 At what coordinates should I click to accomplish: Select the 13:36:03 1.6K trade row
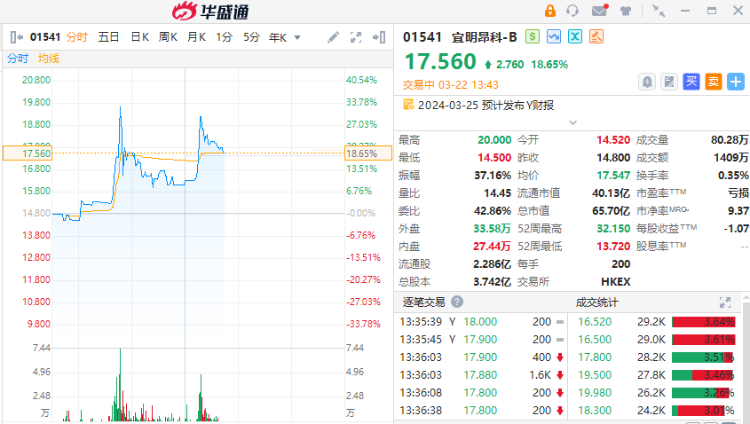pos(482,375)
